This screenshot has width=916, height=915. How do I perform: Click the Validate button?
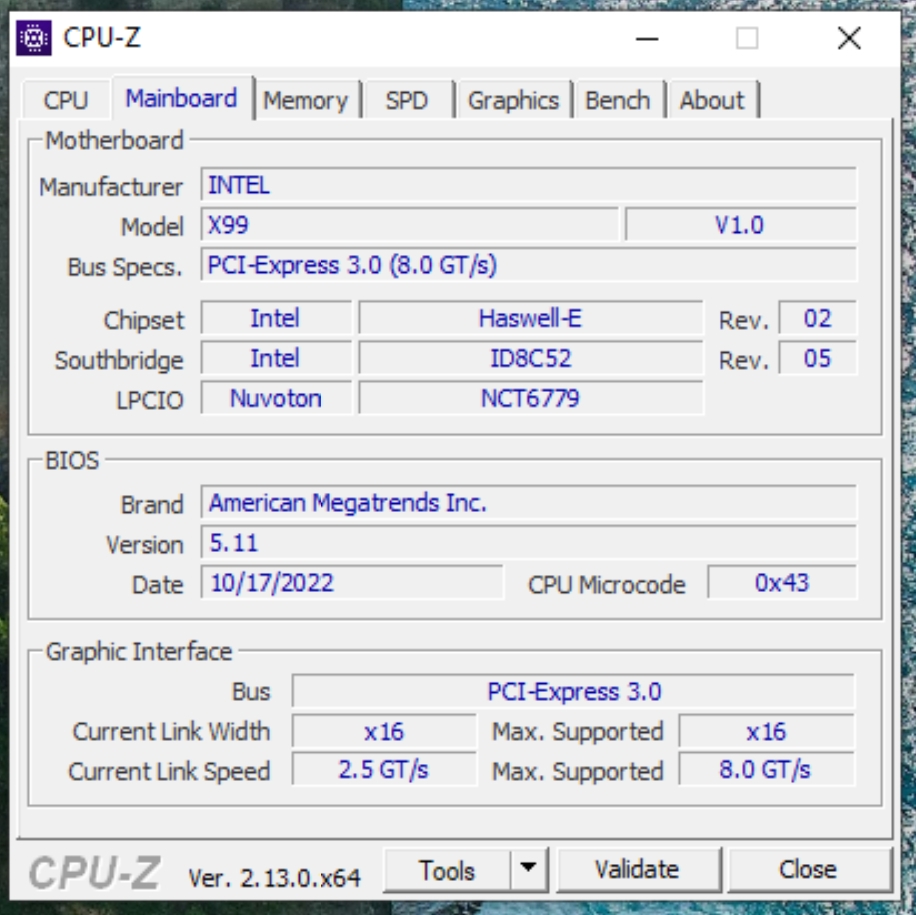point(637,870)
